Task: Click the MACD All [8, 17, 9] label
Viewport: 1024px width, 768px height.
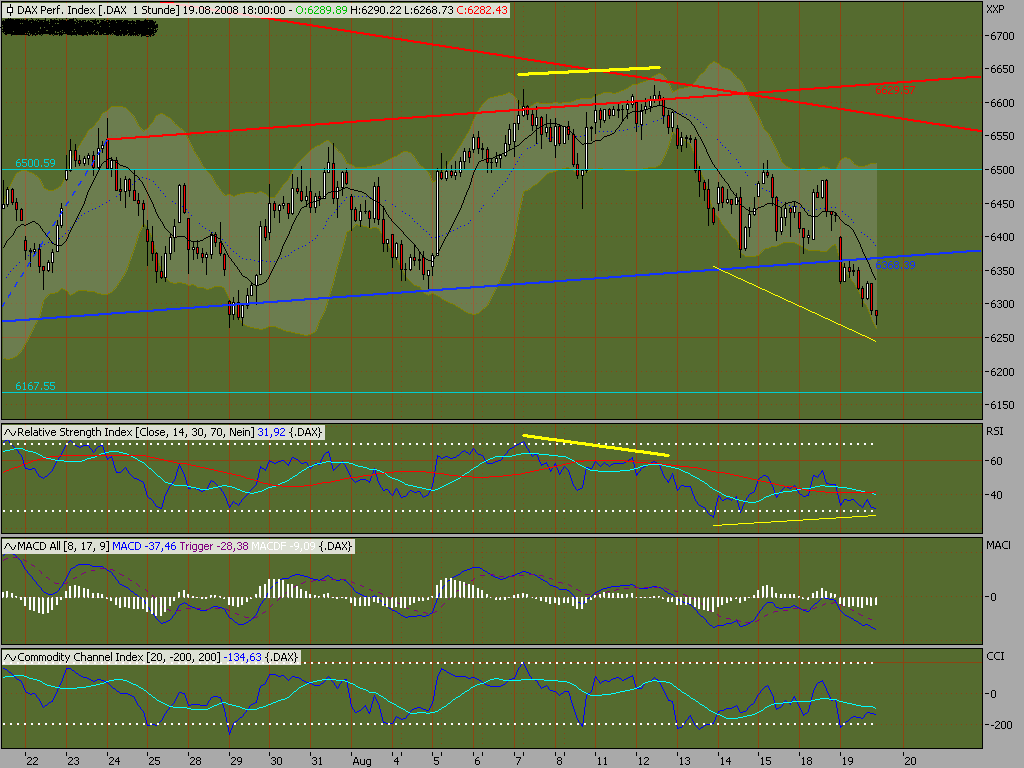Action: [63, 546]
